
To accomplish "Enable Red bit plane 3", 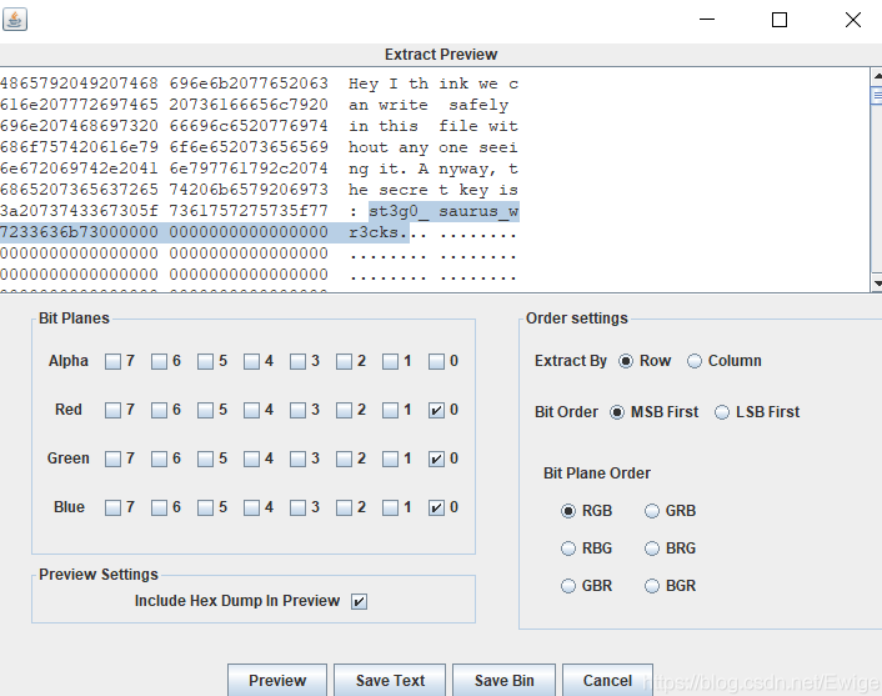I will tap(298, 410).
